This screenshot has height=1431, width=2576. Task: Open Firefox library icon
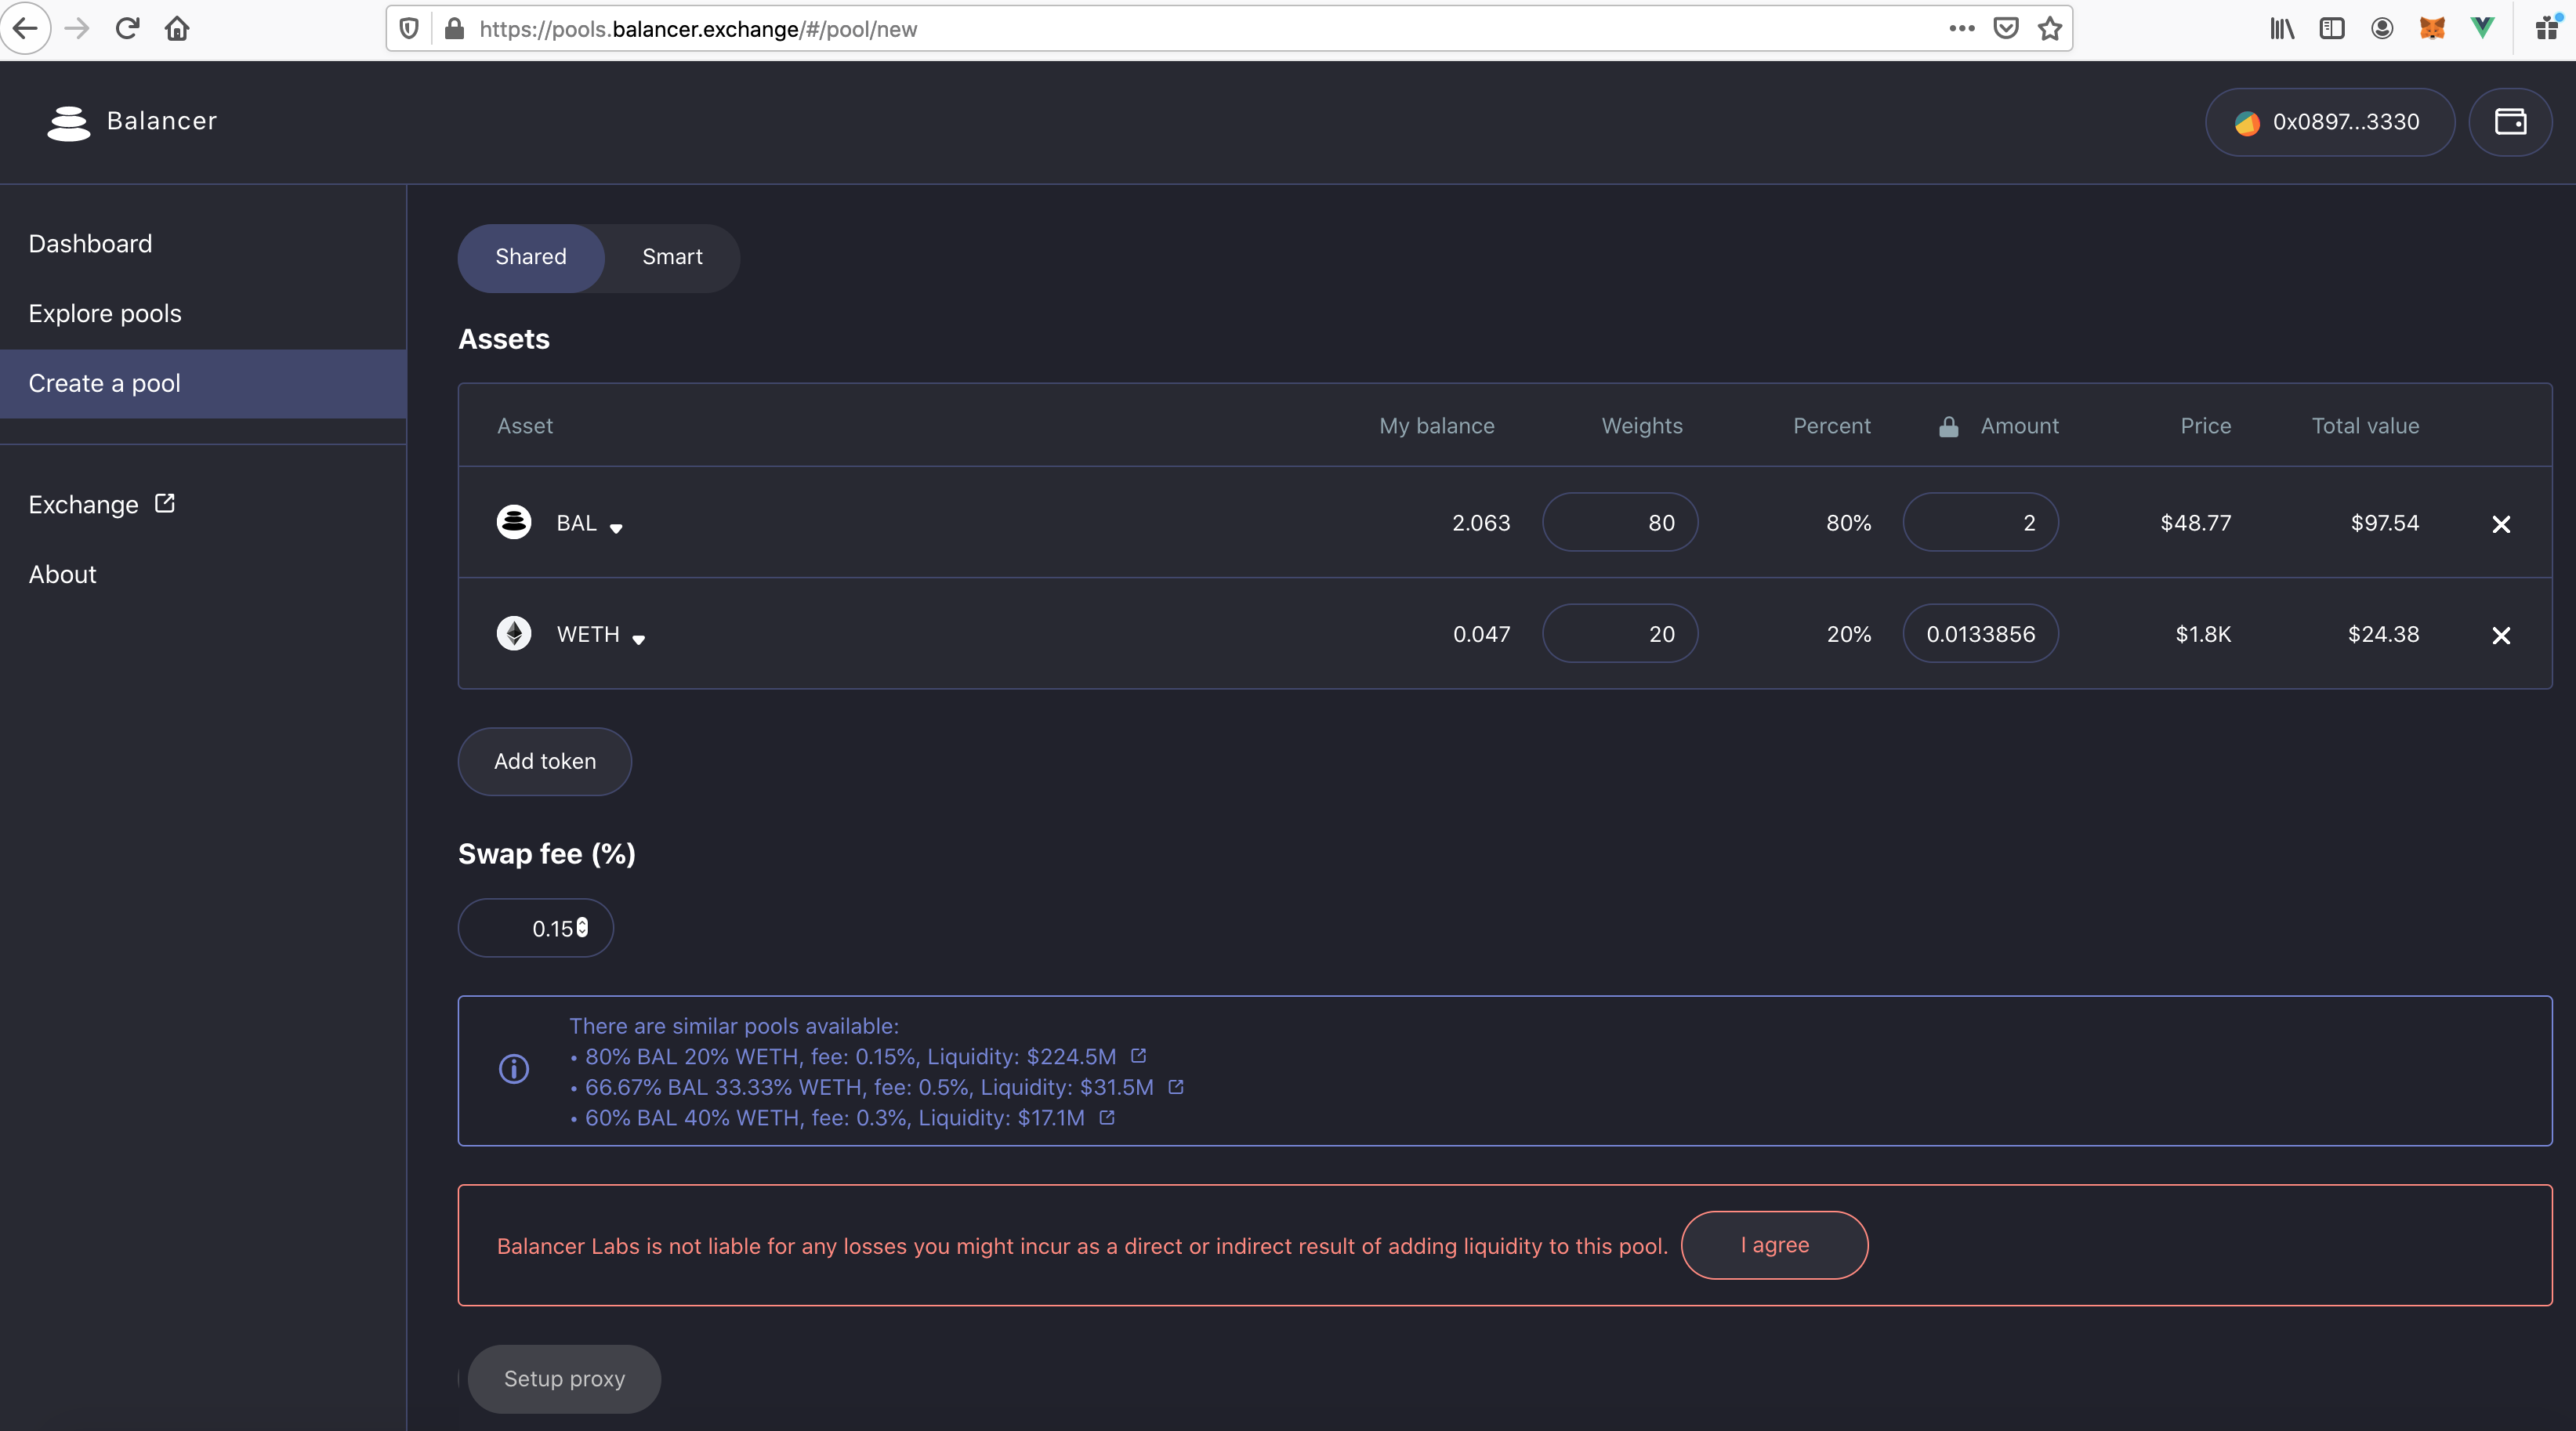coord(2282,28)
